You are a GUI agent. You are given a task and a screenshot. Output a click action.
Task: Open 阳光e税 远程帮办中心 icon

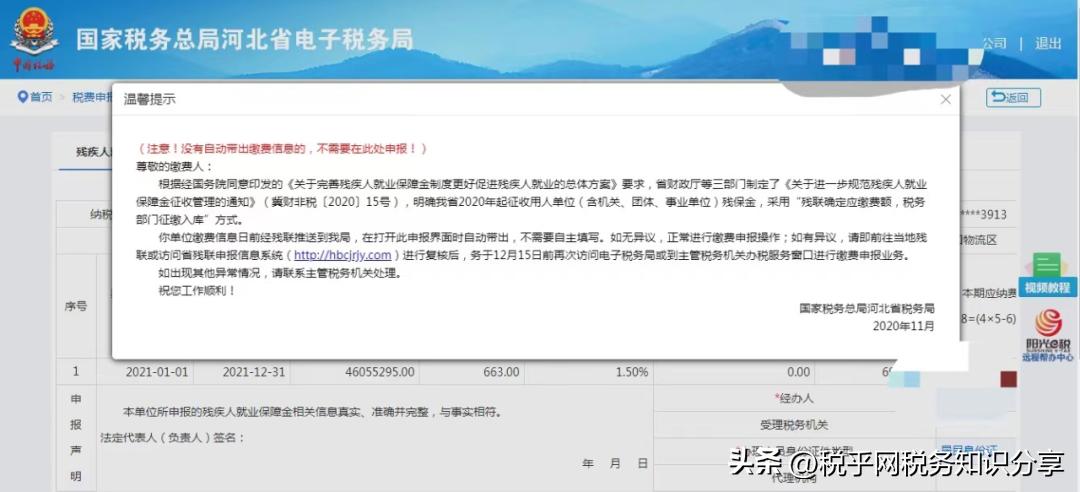pyautogui.click(x=1048, y=335)
